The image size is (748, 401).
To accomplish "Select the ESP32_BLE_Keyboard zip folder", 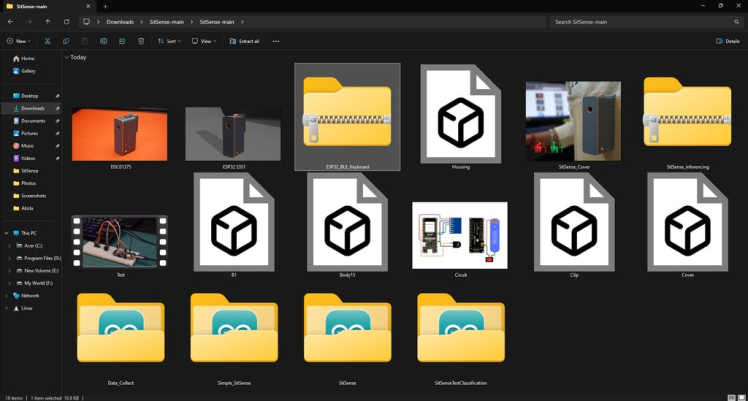I will coord(347,116).
